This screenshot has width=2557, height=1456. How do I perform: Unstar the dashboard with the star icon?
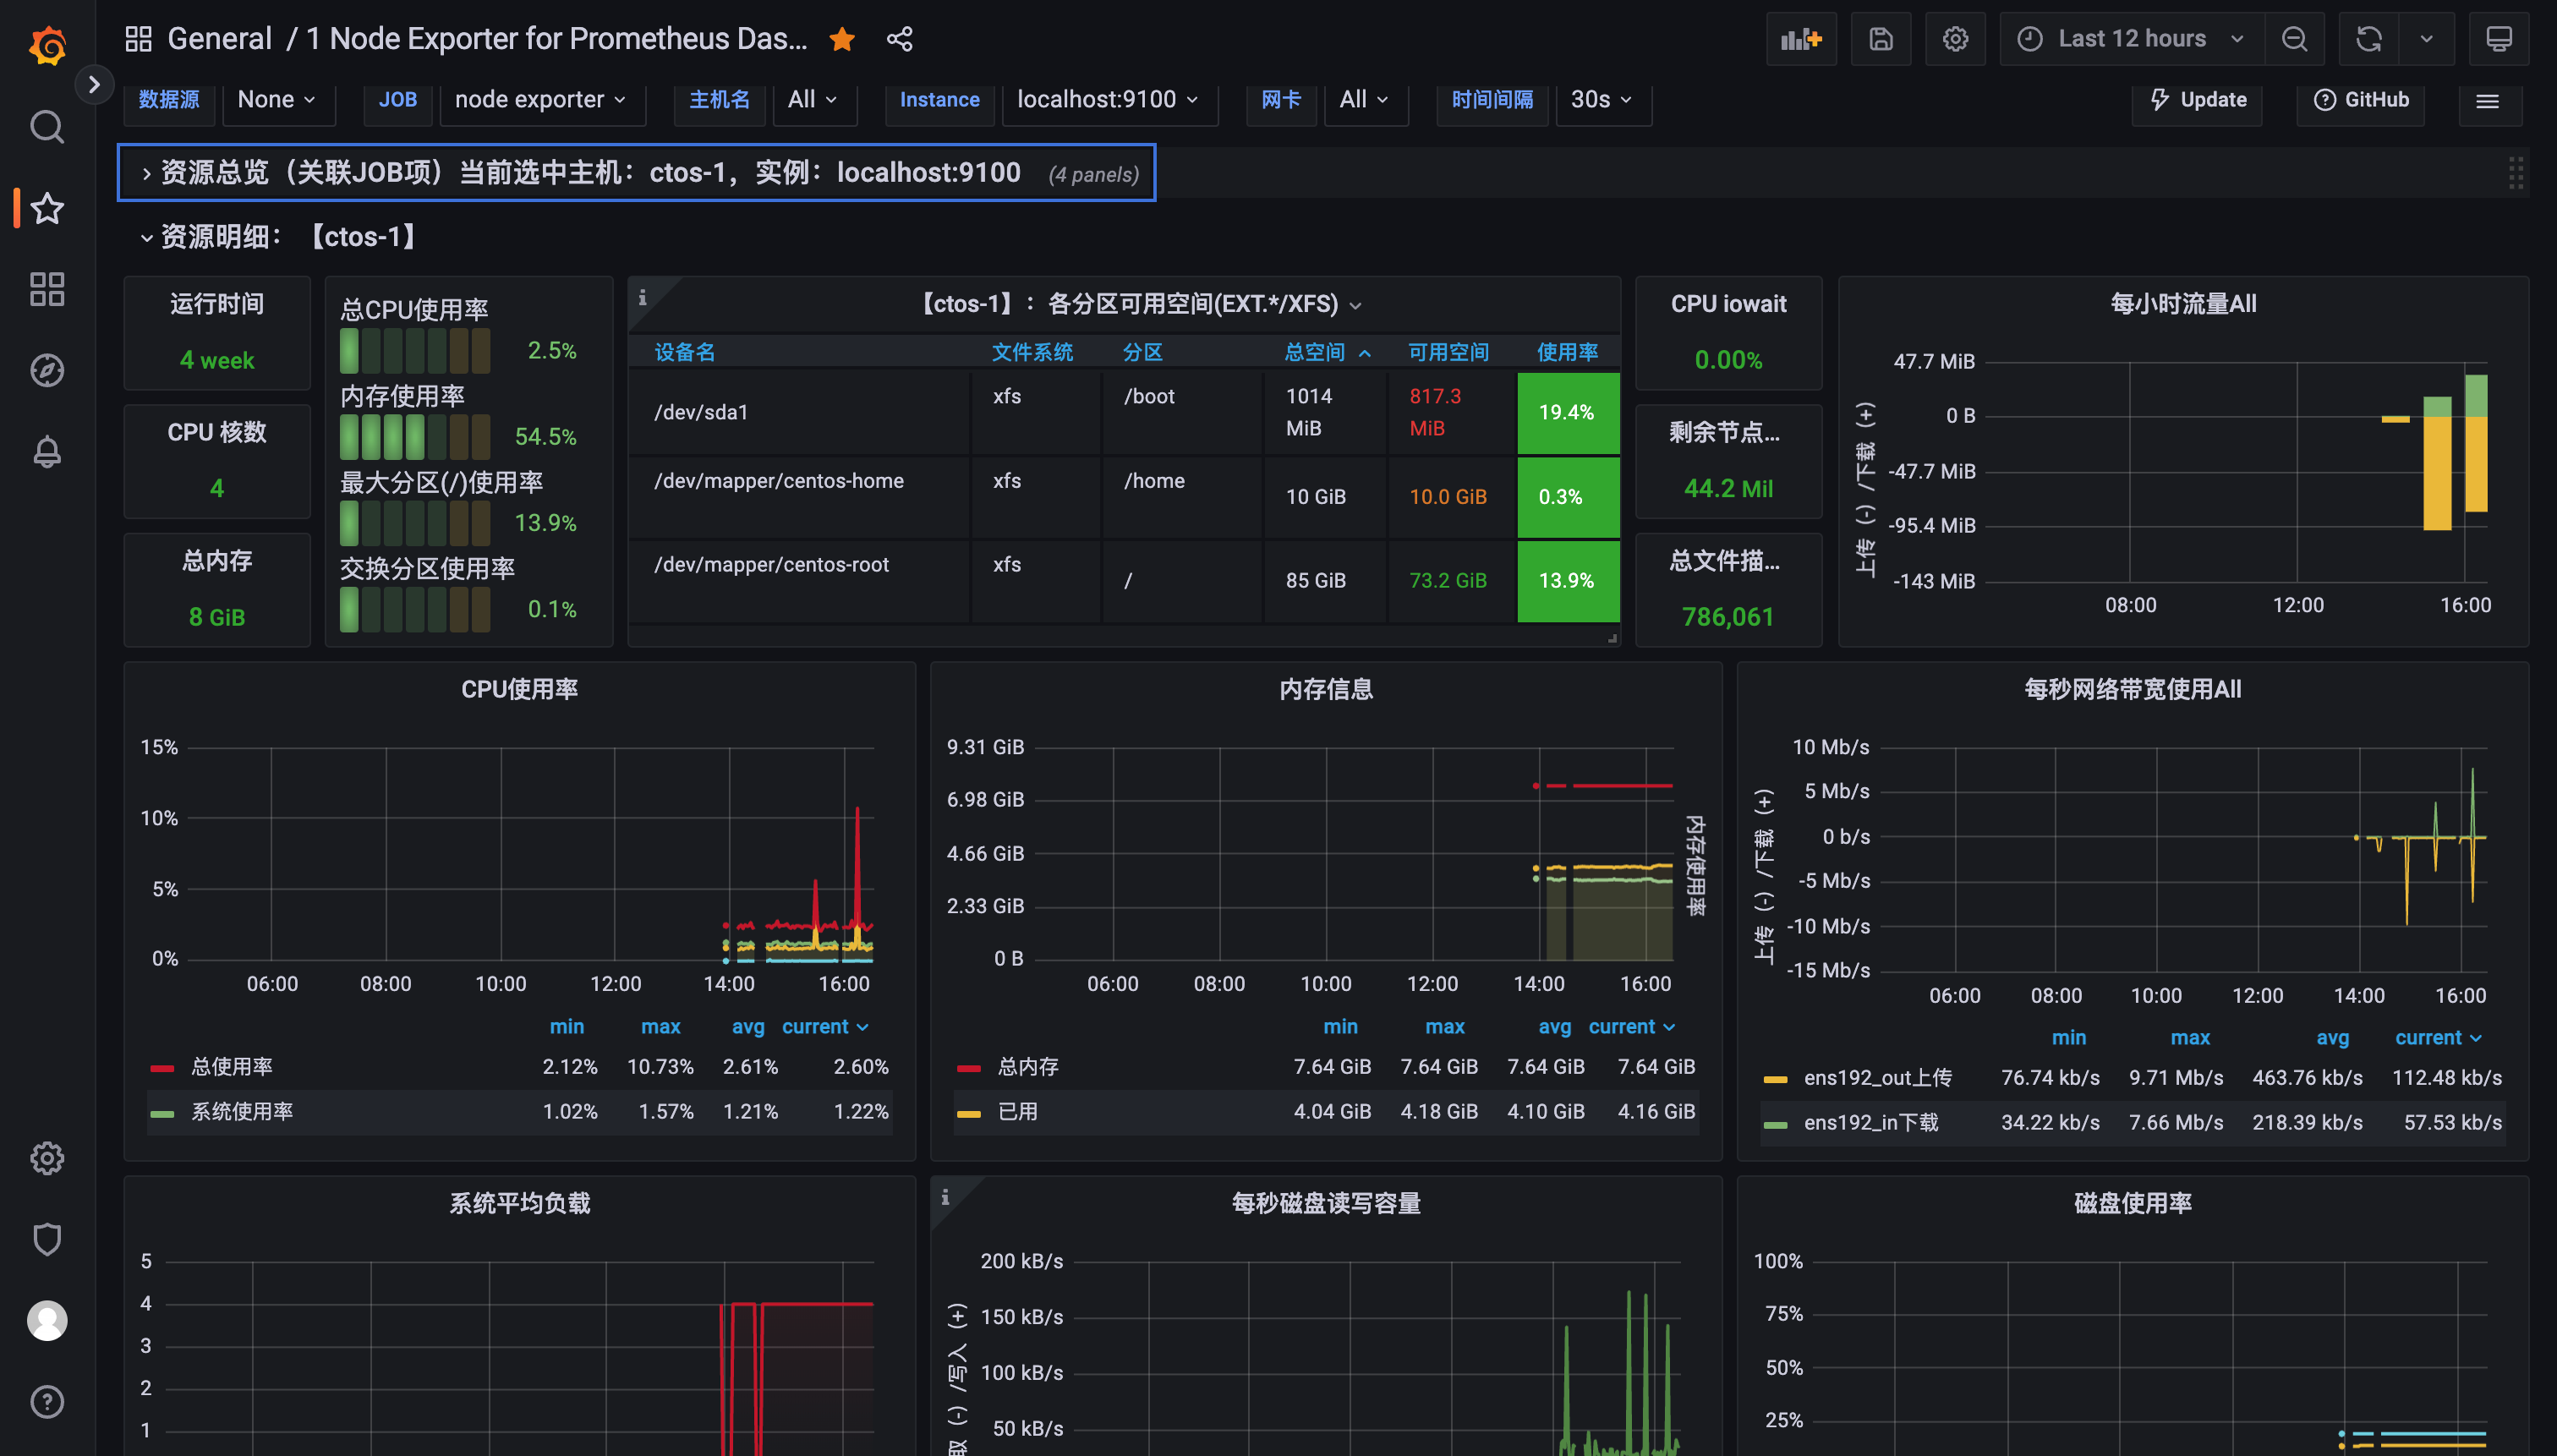tap(842, 39)
